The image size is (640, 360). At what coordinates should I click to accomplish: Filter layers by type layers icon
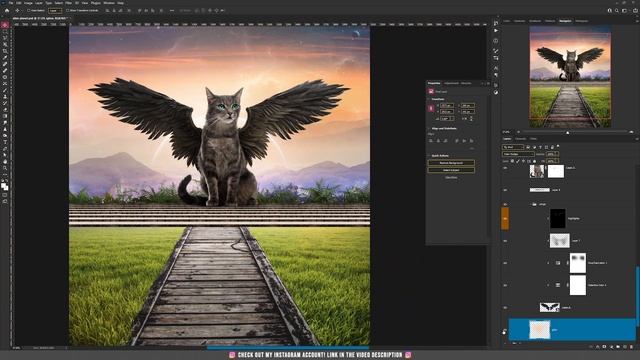tap(540, 147)
